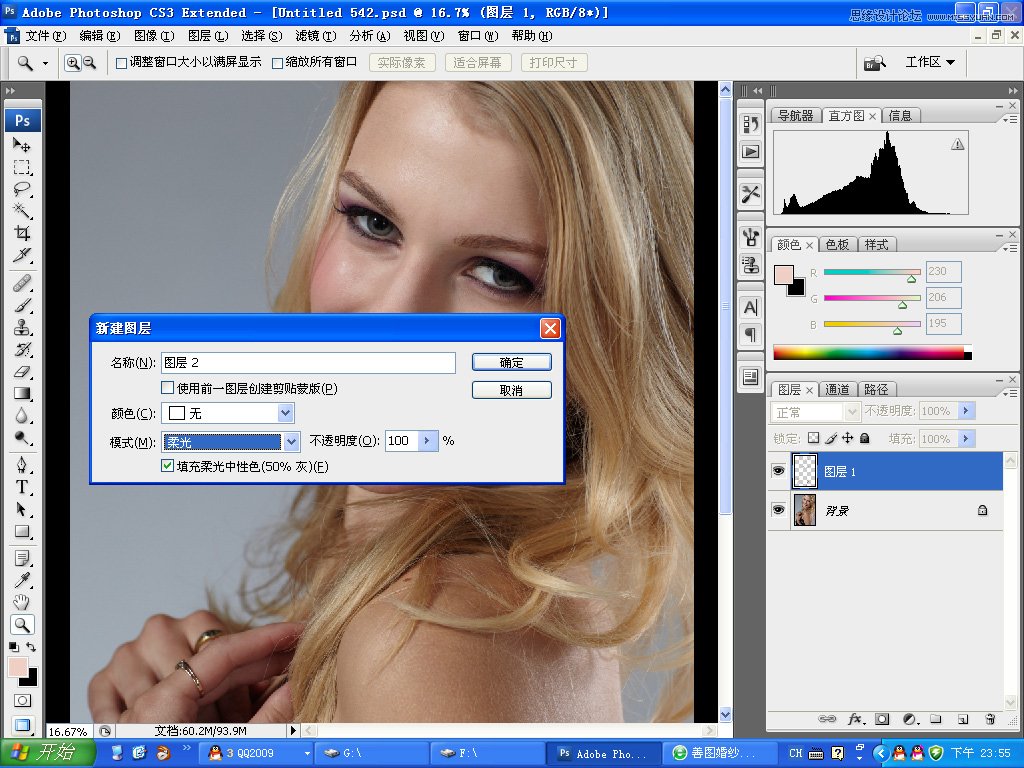
Task: Select the Crop tool
Action: [22, 233]
